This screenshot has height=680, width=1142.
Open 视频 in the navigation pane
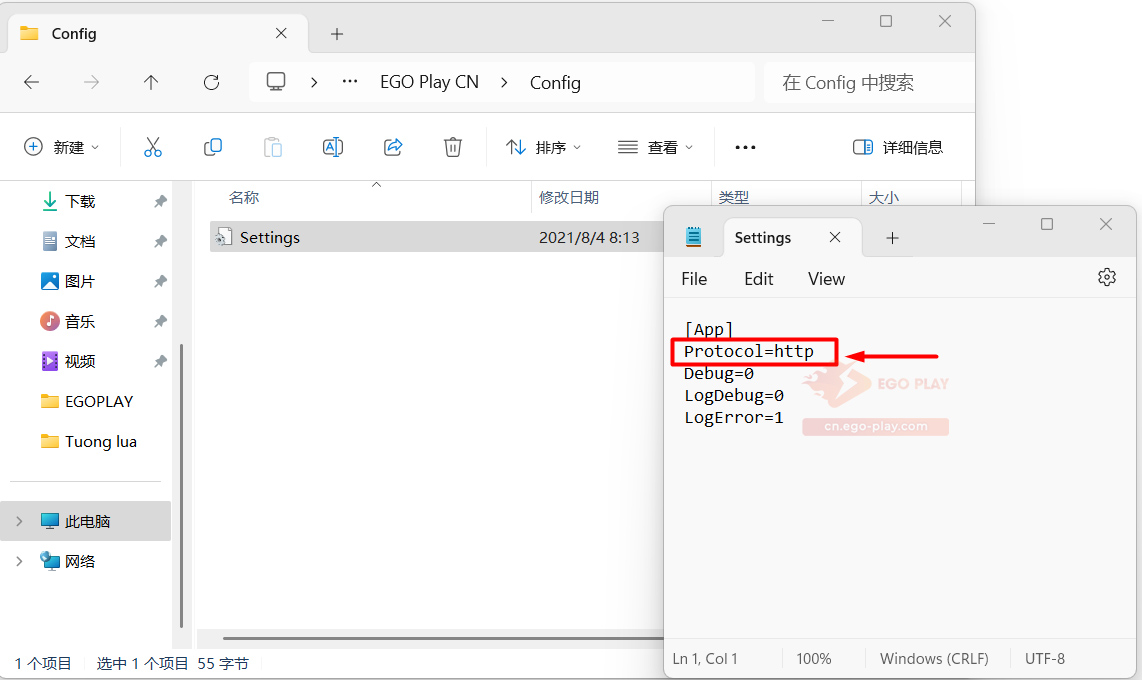[80, 361]
